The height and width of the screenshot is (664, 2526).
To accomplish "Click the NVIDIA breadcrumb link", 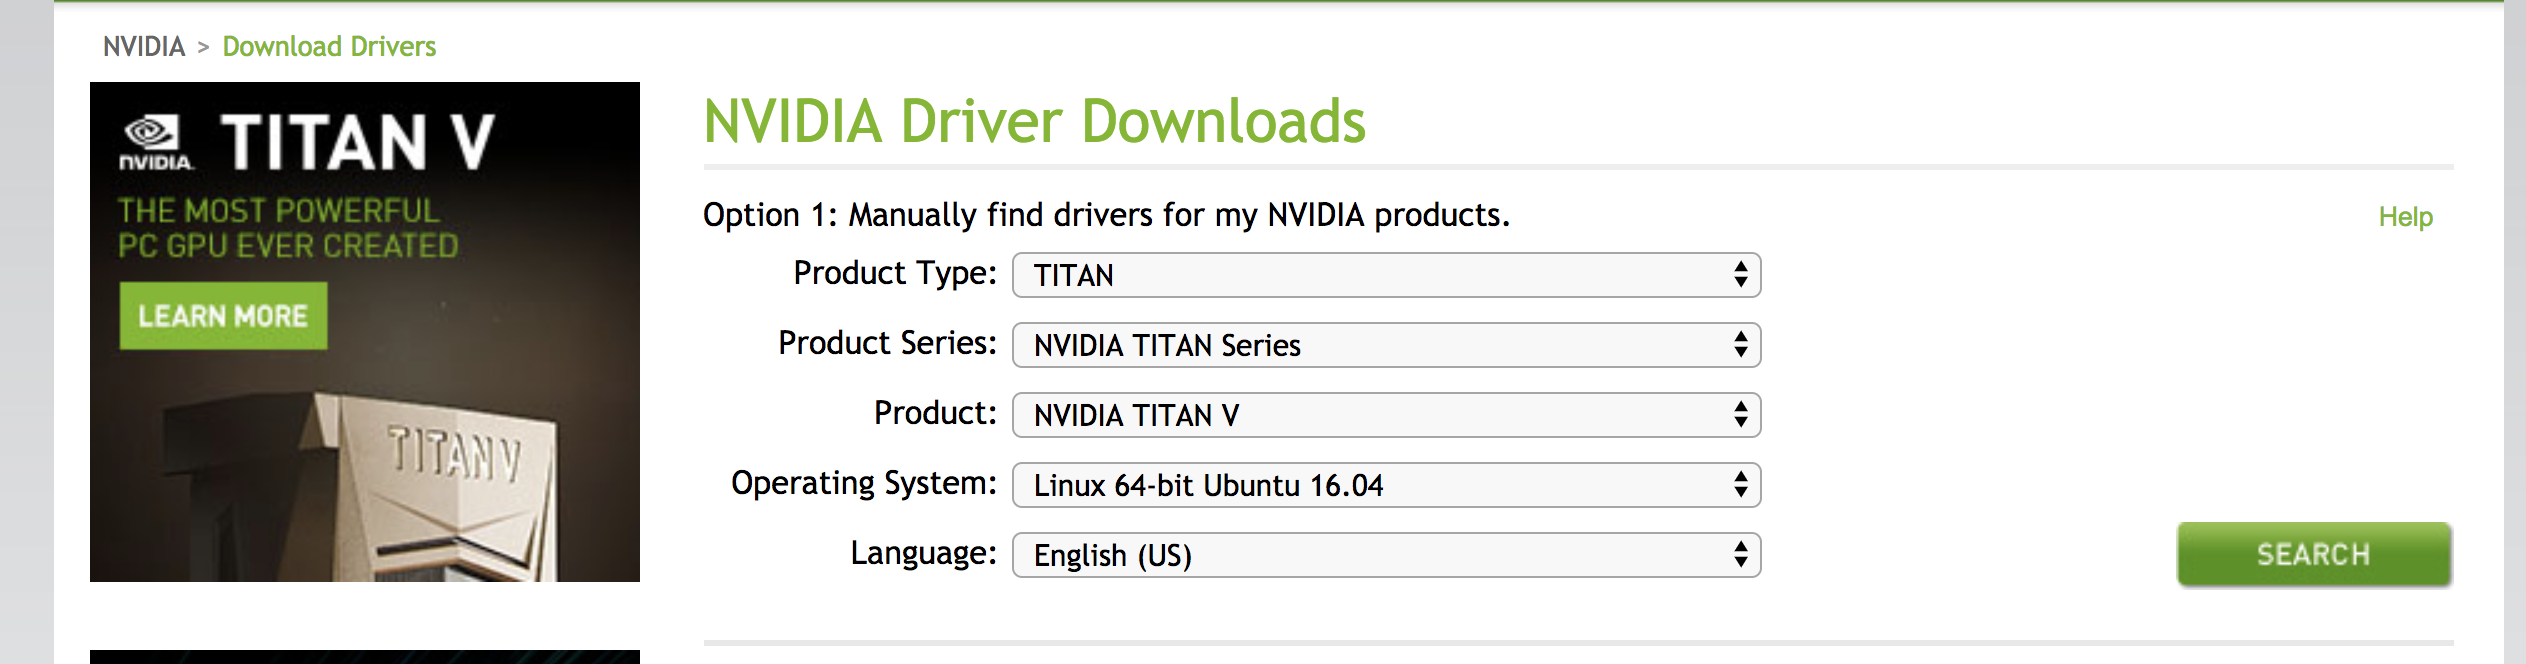I will [x=144, y=47].
